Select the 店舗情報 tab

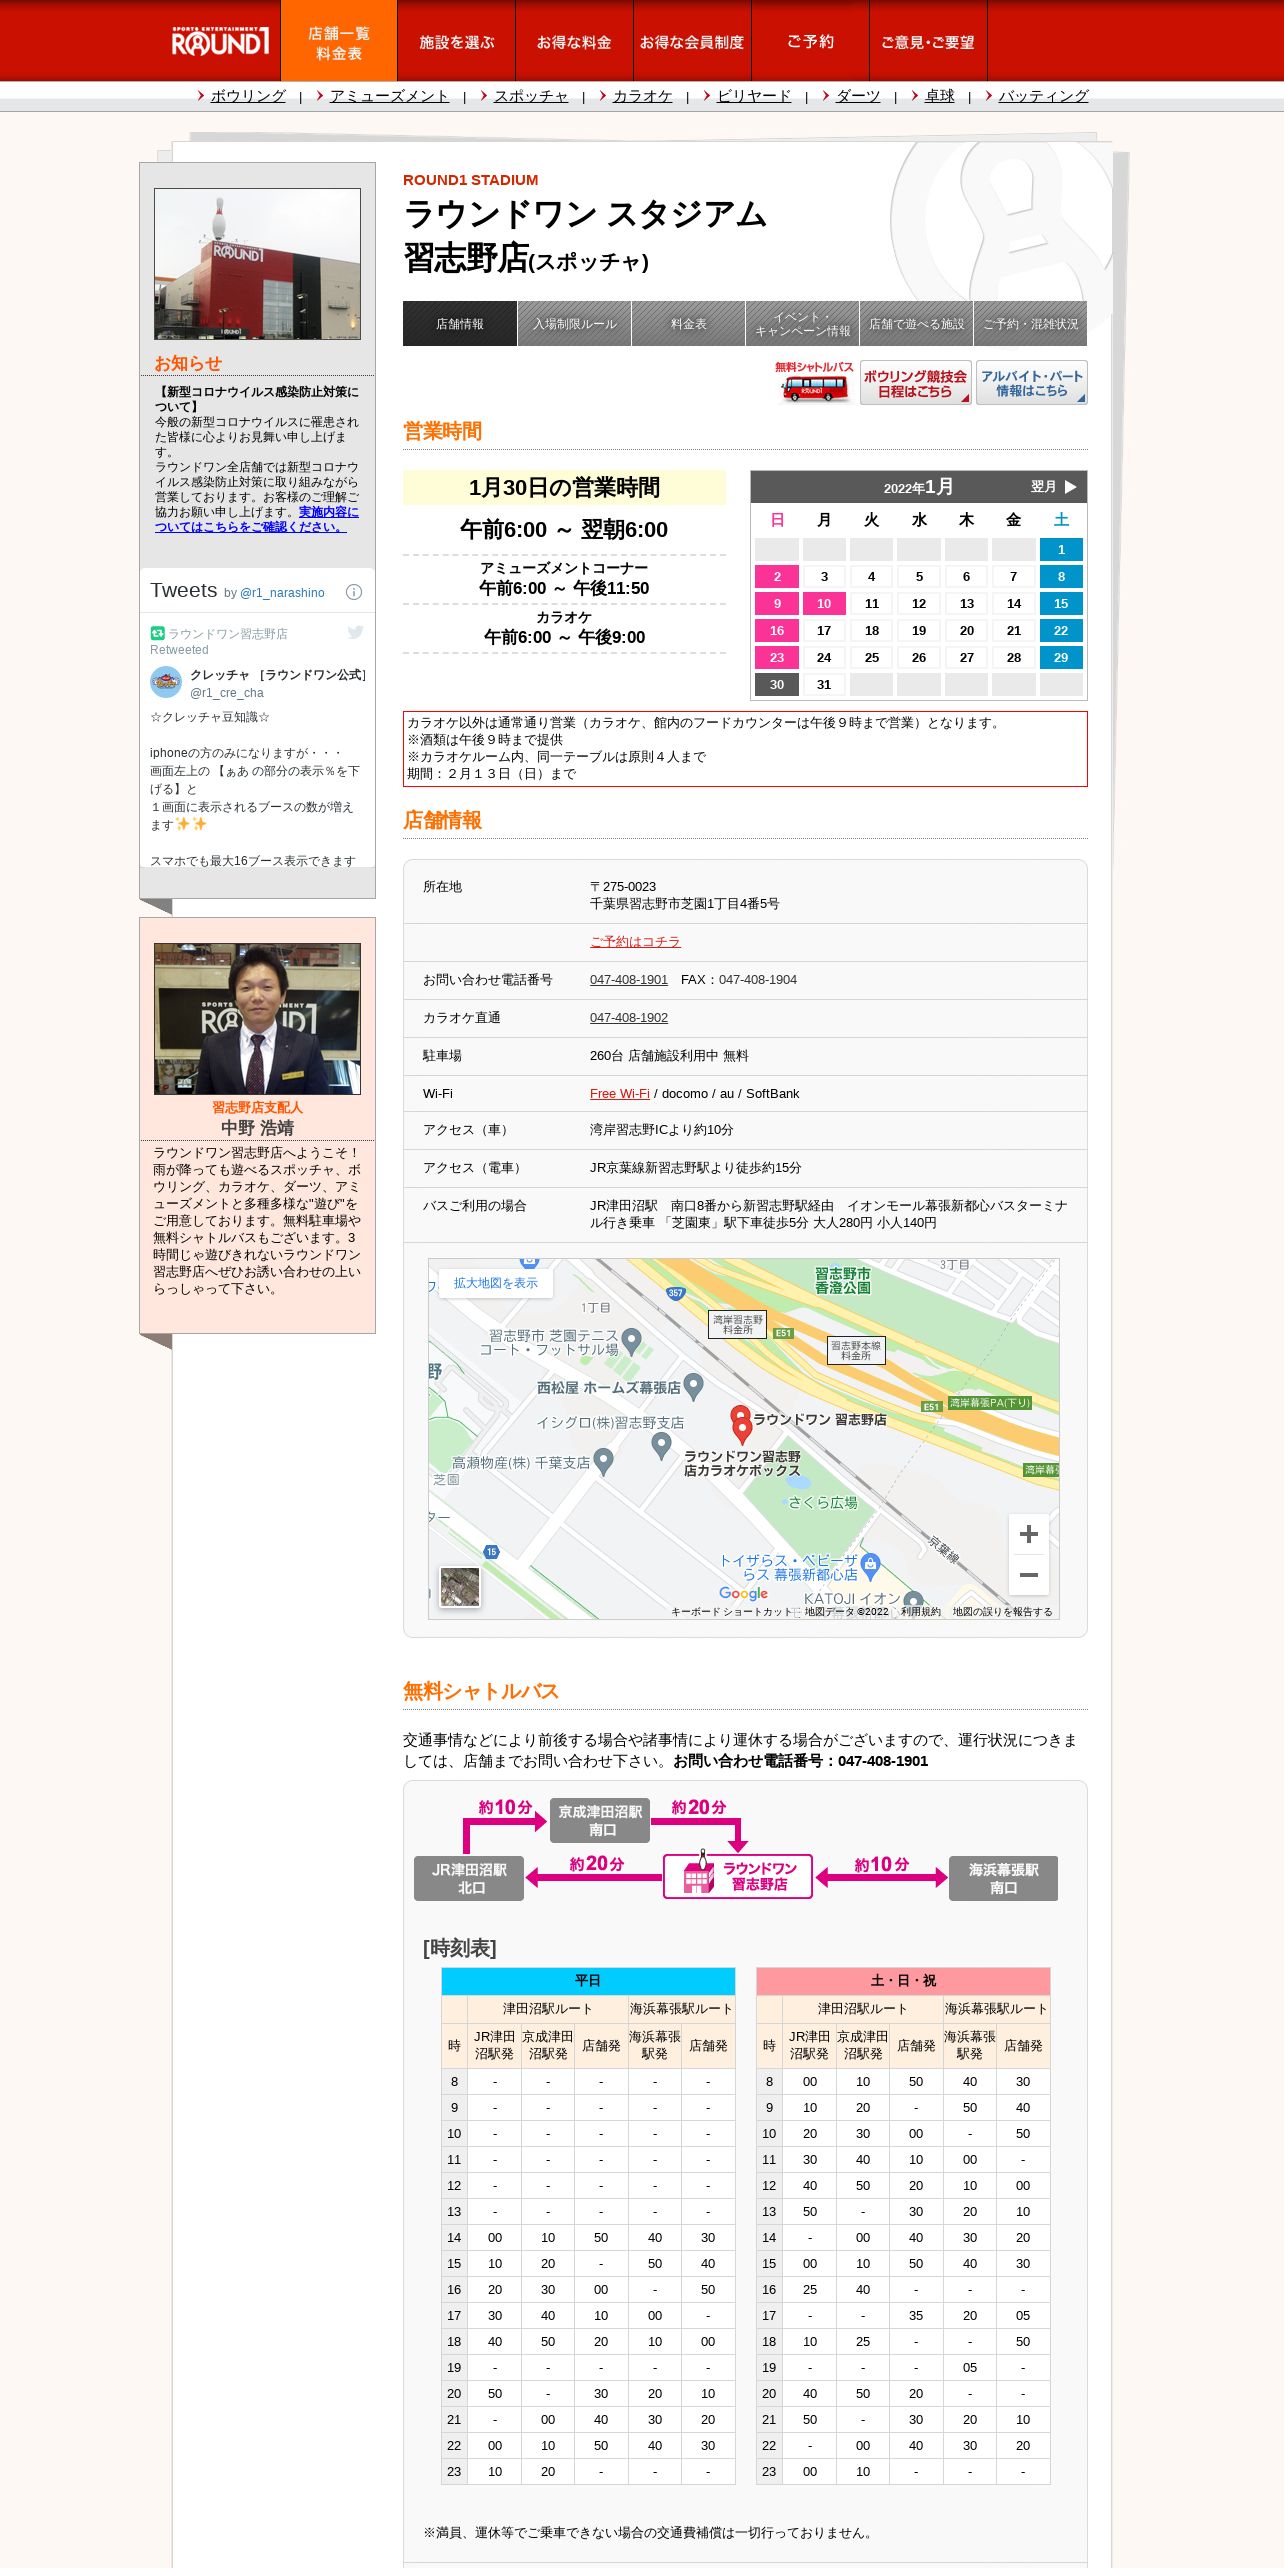(460, 324)
